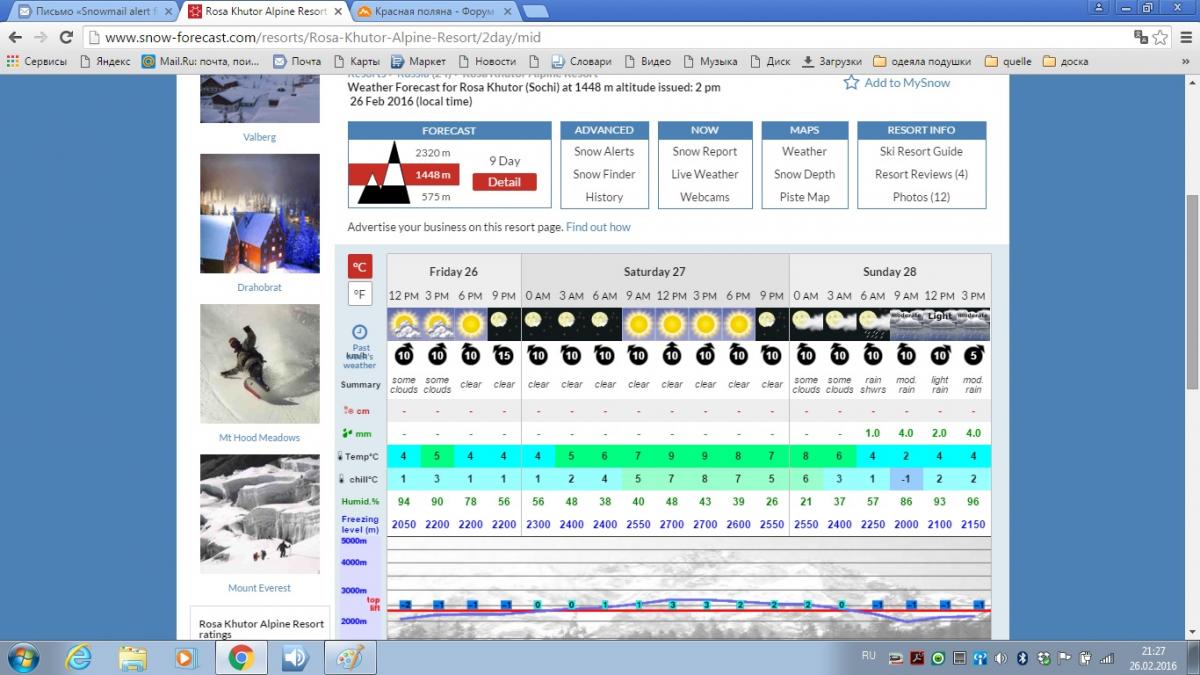1200x675 pixels.
Task: Open the Snow Report link
Action: 704,152
